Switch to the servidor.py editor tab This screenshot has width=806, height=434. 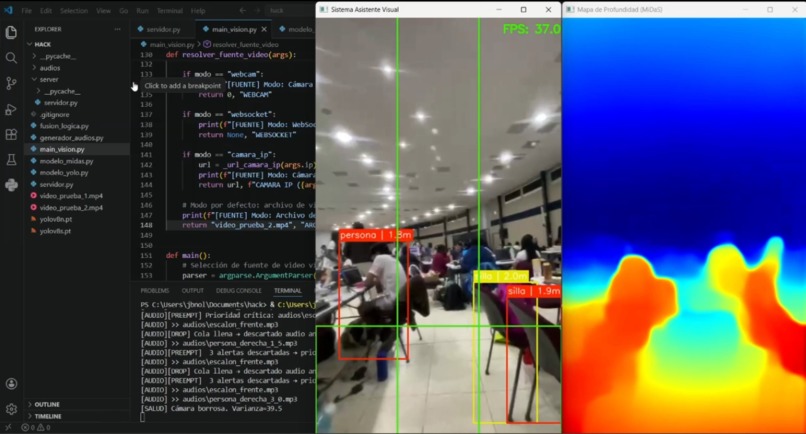163,29
